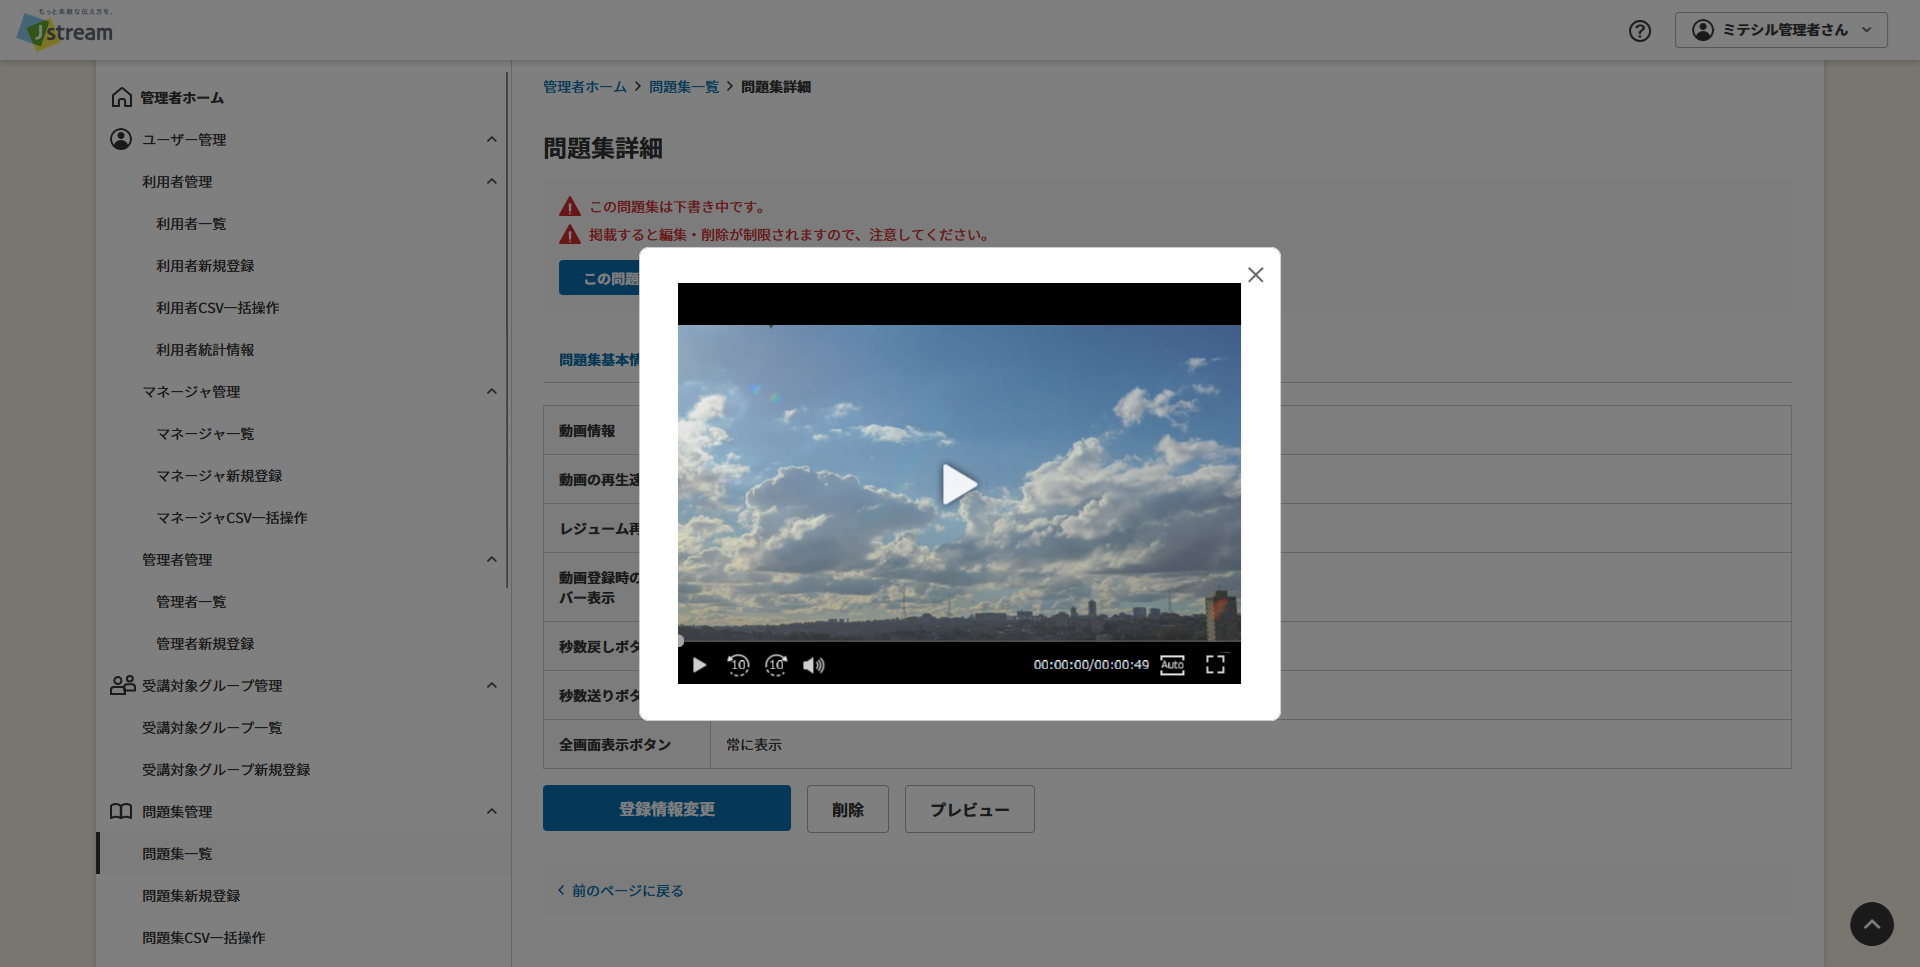
Task: Switch the video to fullscreen
Action: 1215,665
